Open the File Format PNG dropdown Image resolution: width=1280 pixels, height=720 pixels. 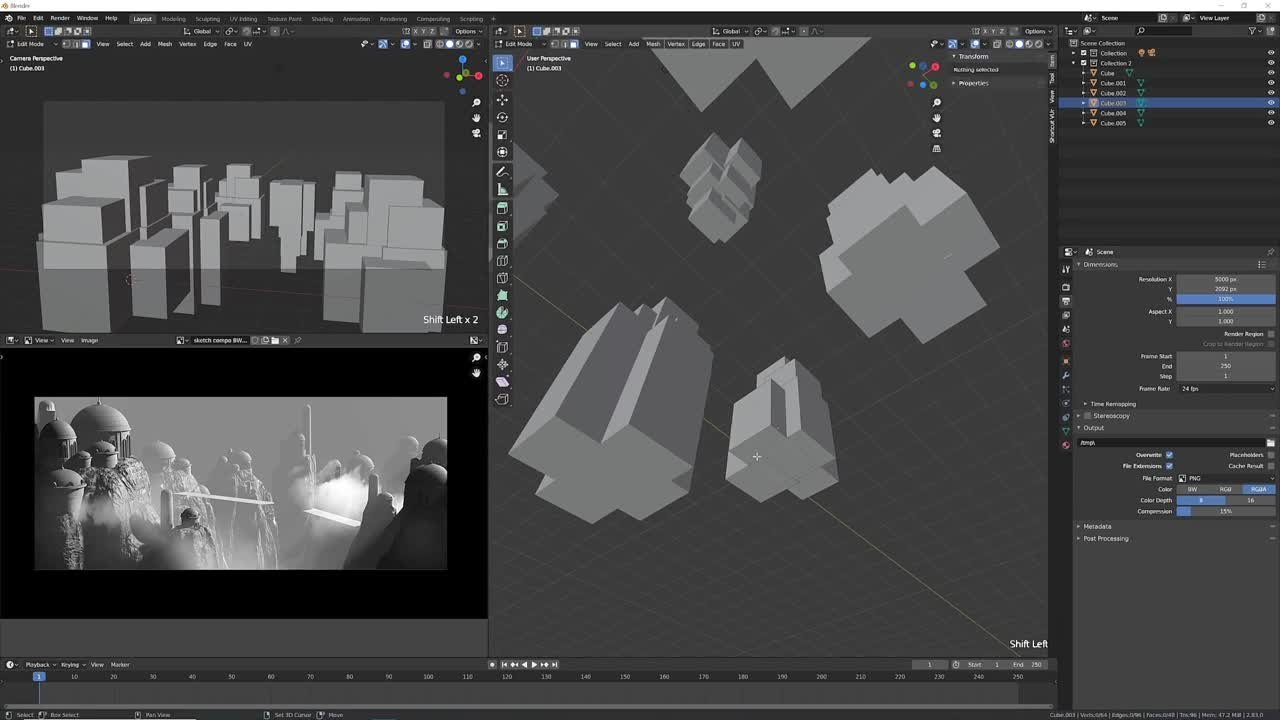tap(1226, 478)
